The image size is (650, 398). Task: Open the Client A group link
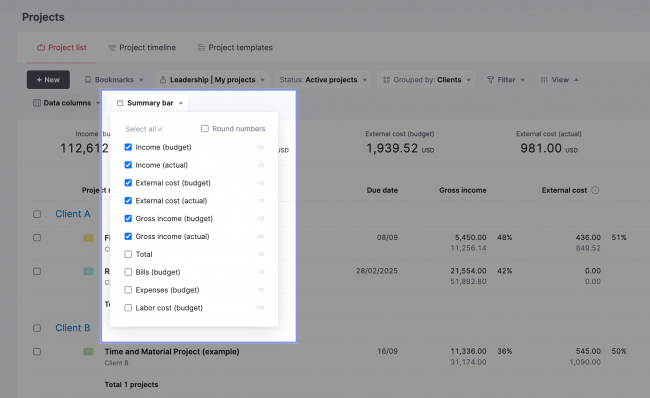pyautogui.click(x=73, y=214)
